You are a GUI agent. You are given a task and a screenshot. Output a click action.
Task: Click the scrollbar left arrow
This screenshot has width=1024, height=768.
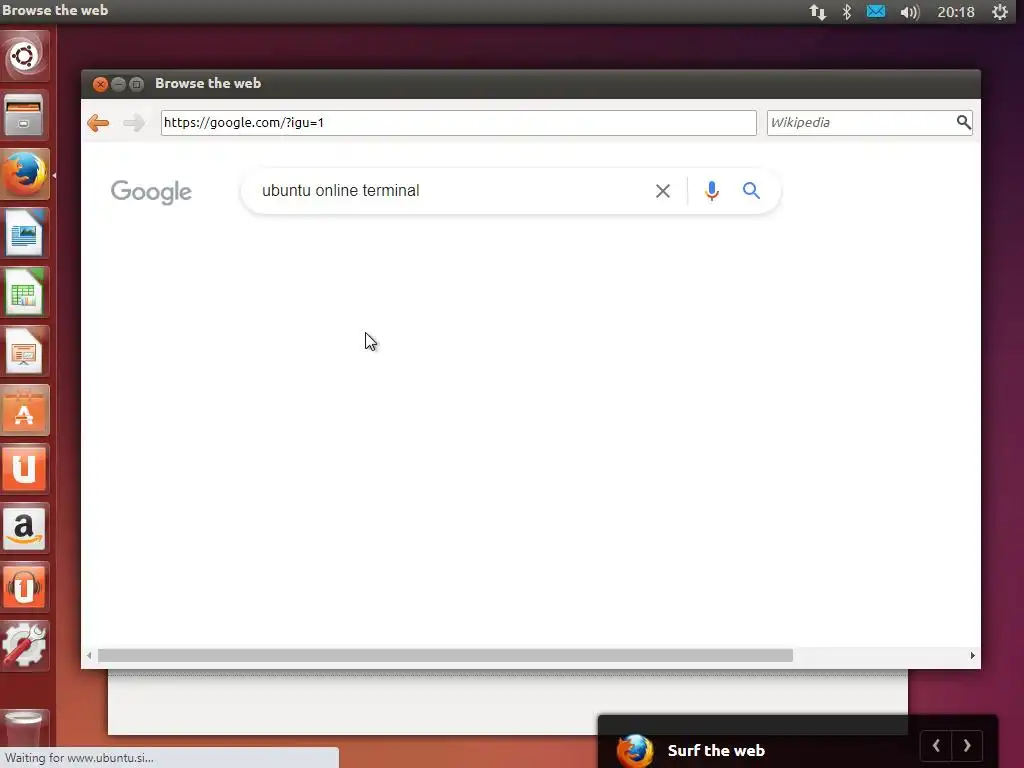tap(89, 655)
